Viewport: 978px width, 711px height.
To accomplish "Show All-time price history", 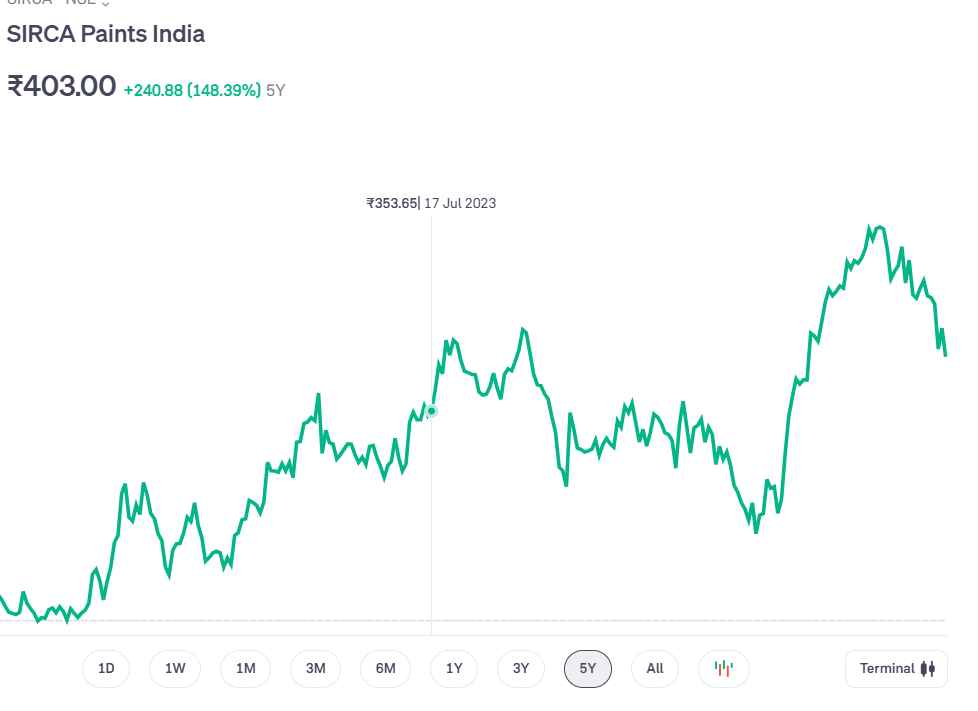I will click(x=655, y=668).
